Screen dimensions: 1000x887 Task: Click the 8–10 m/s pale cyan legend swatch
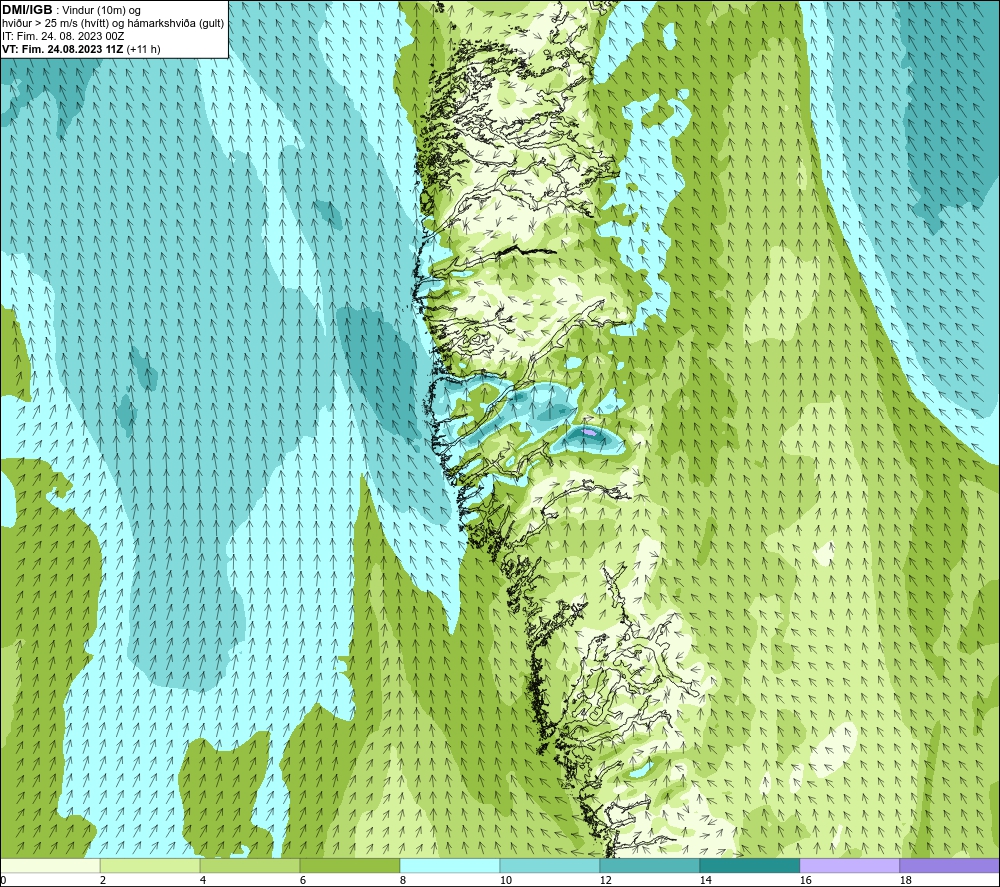pyautogui.click(x=450, y=866)
